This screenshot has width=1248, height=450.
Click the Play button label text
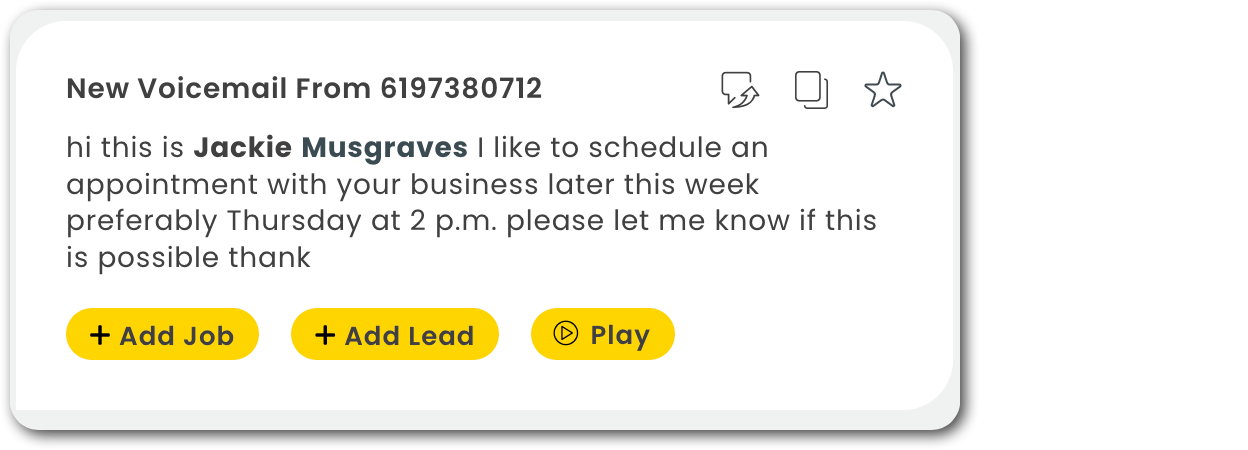point(620,335)
